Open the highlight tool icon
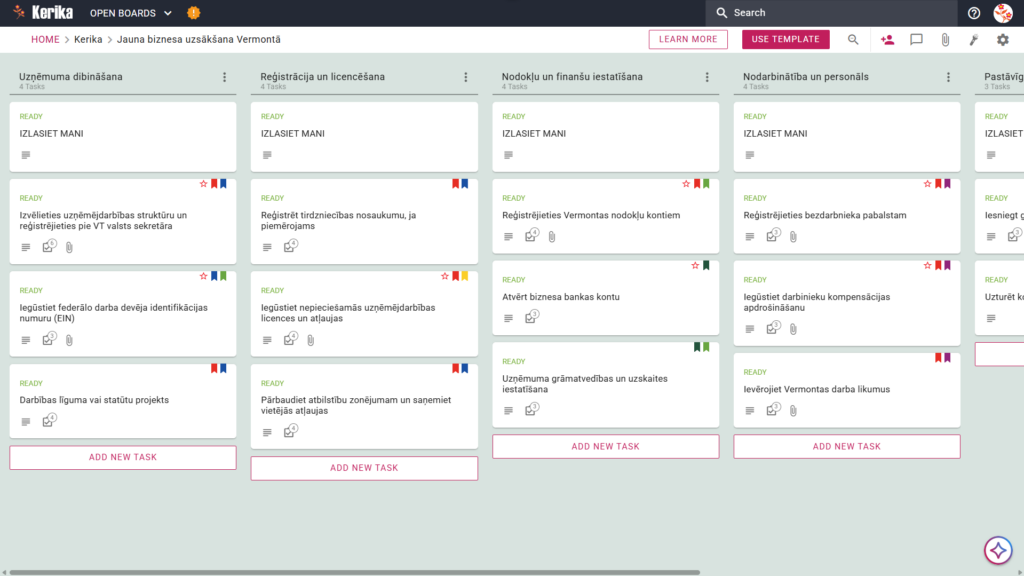 tap(974, 40)
